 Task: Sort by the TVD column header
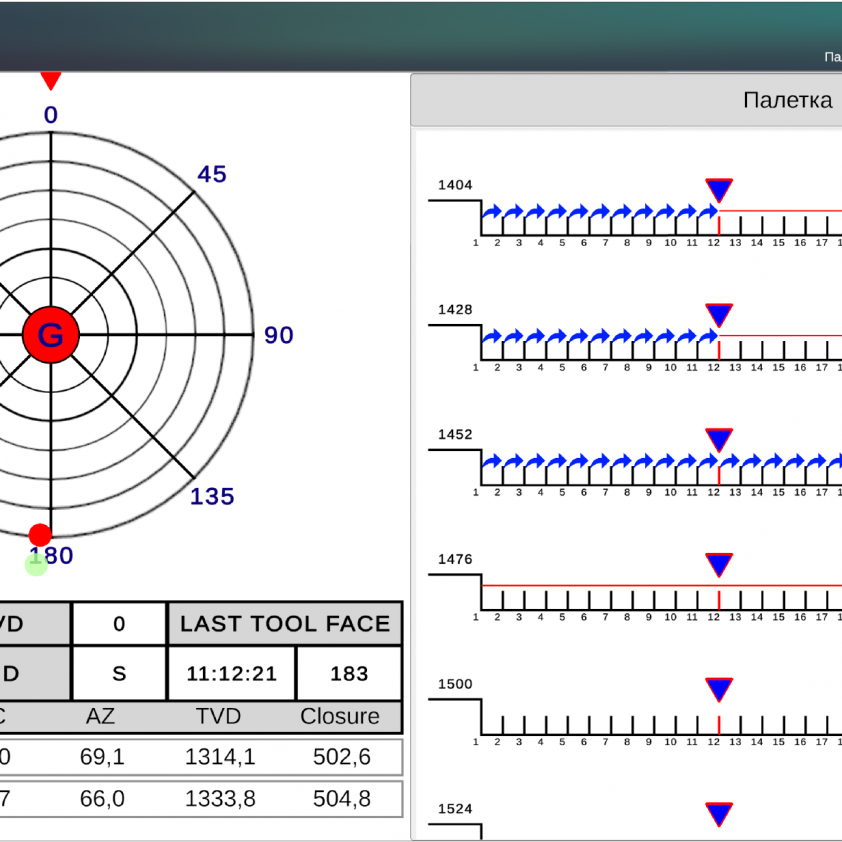(x=219, y=717)
